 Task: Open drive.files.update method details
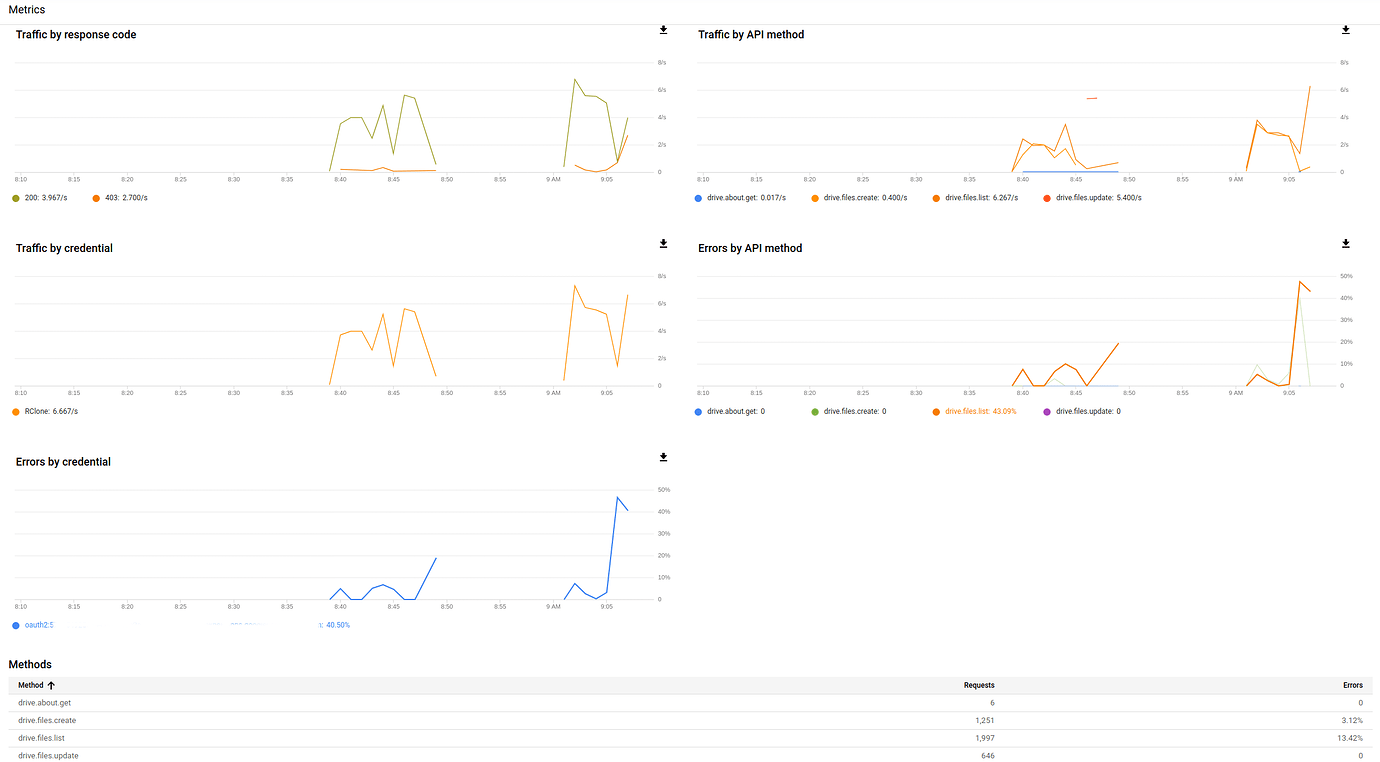click(x=47, y=755)
